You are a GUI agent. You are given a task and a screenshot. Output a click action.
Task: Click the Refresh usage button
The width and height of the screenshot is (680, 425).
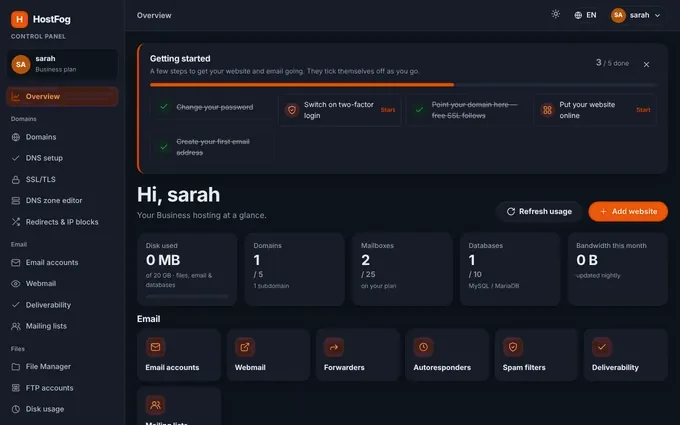539,211
